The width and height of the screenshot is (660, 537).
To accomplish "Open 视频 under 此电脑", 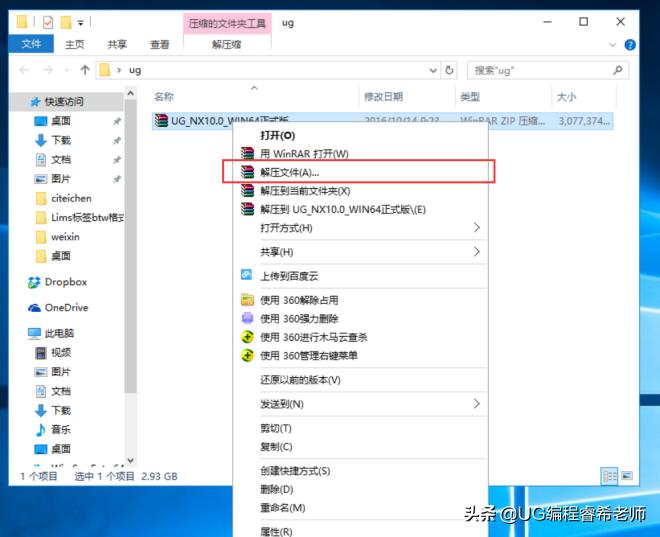I will tap(61, 352).
